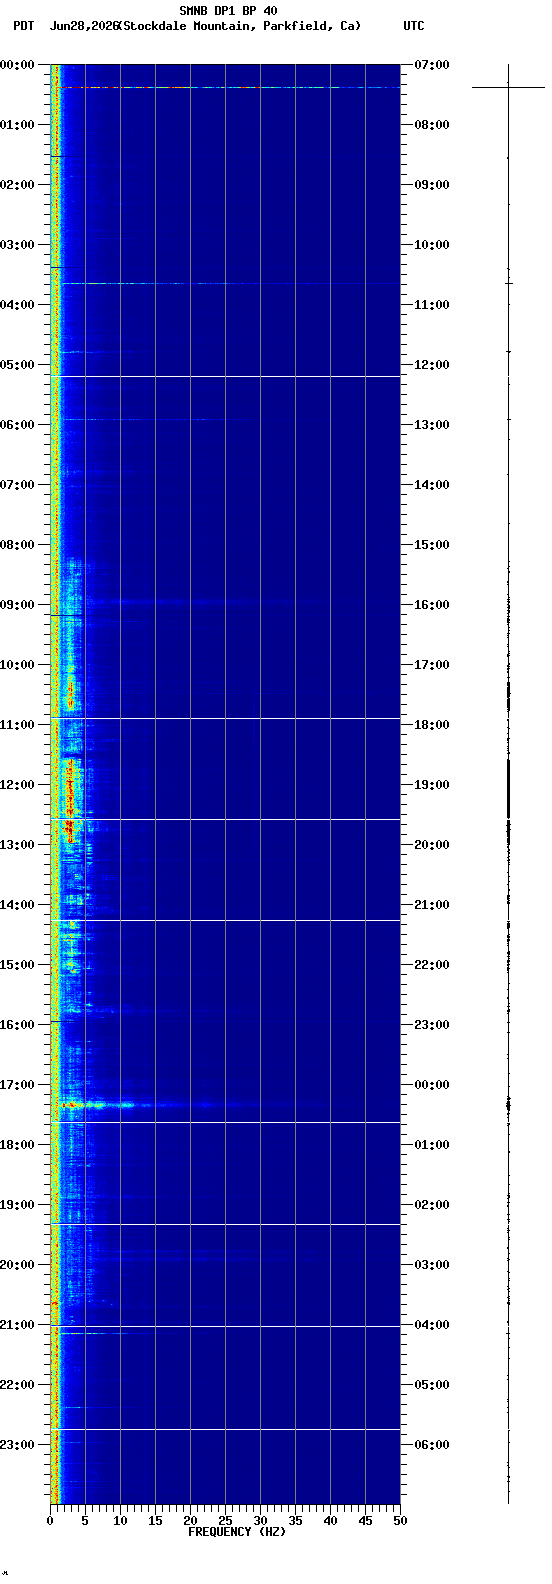Click the UTC time label 00:00
Viewport: 552px width, 1584px height.
pyautogui.click(x=432, y=1085)
